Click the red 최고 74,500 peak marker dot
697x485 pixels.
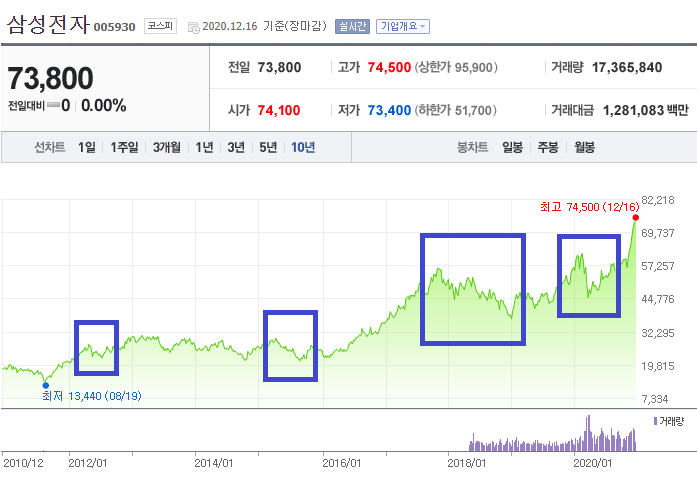(x=636, y=217)
